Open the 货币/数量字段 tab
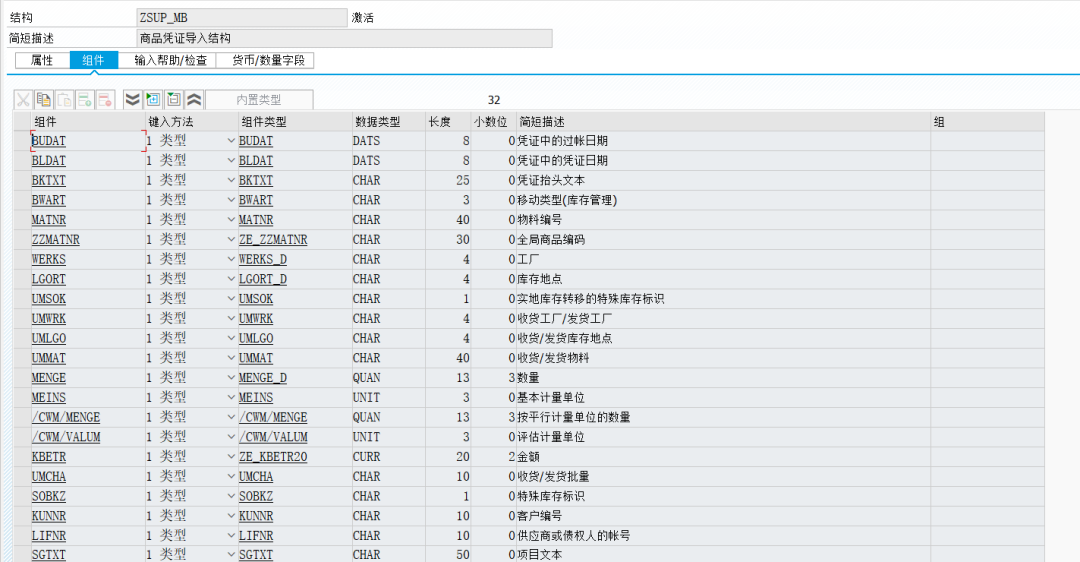The image size is (1080, 562). (x=268, y=61)
